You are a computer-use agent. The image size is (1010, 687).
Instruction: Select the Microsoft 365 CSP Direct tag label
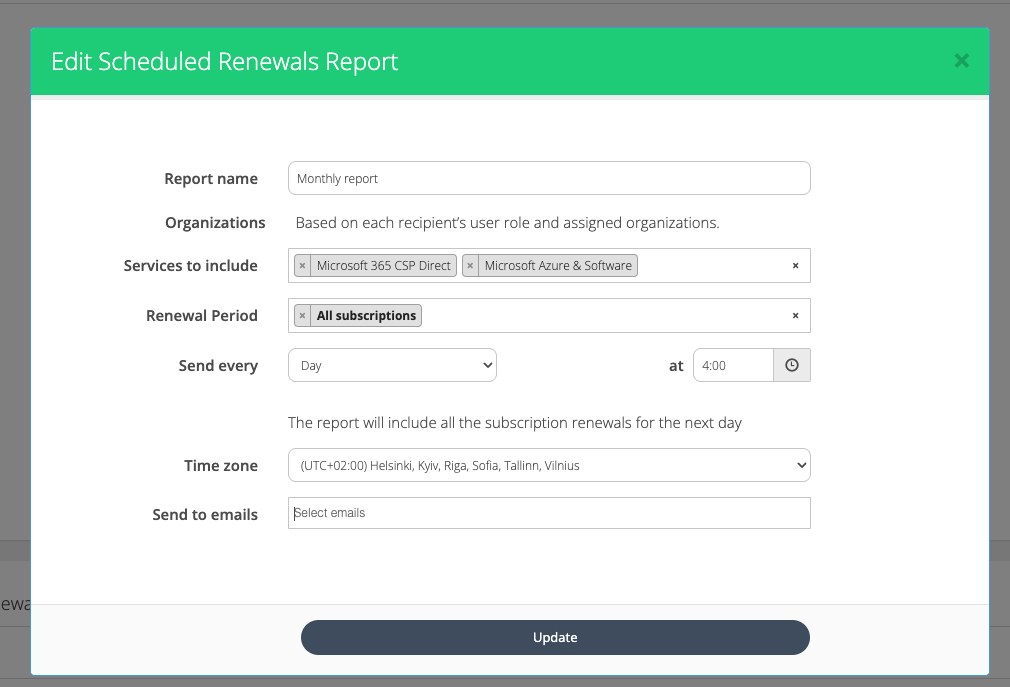pos(383,266)
